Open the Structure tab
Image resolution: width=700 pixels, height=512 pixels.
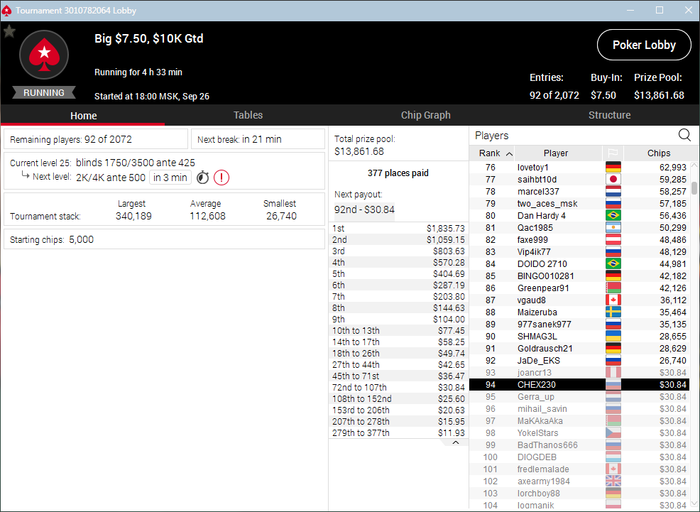pos(609,115)
